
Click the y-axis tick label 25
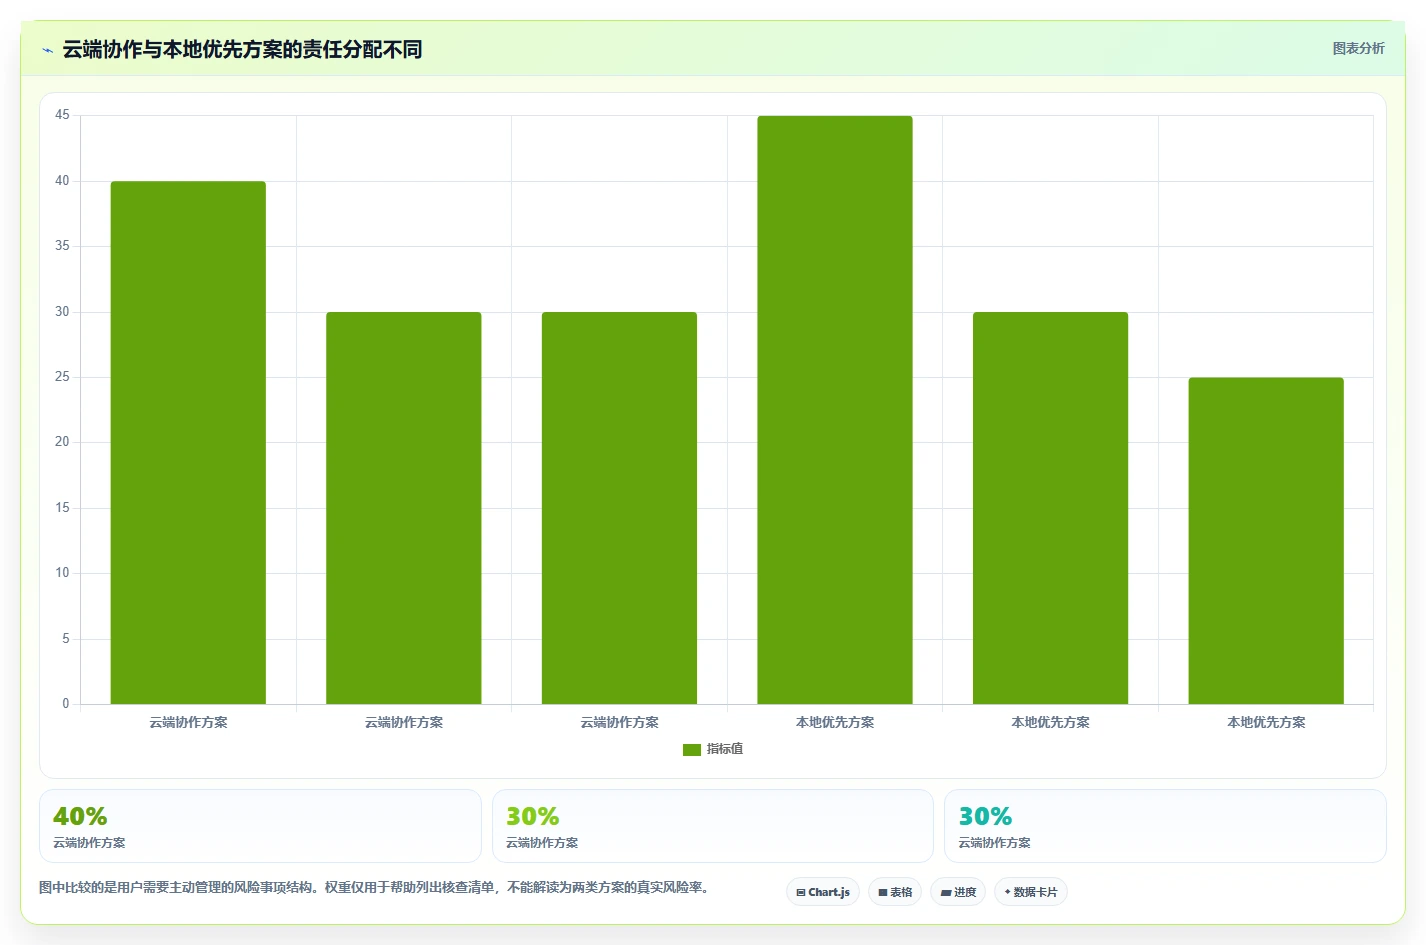tap(62, 377)
